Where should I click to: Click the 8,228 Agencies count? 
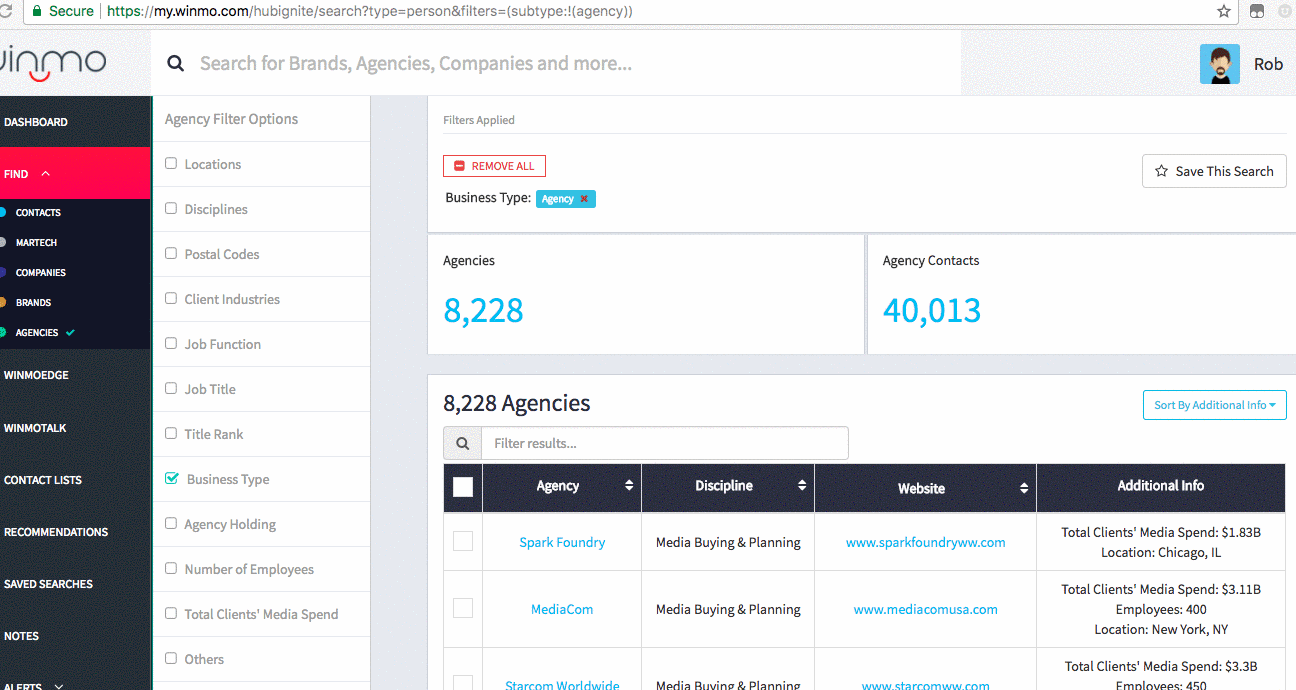coord(483,310)
